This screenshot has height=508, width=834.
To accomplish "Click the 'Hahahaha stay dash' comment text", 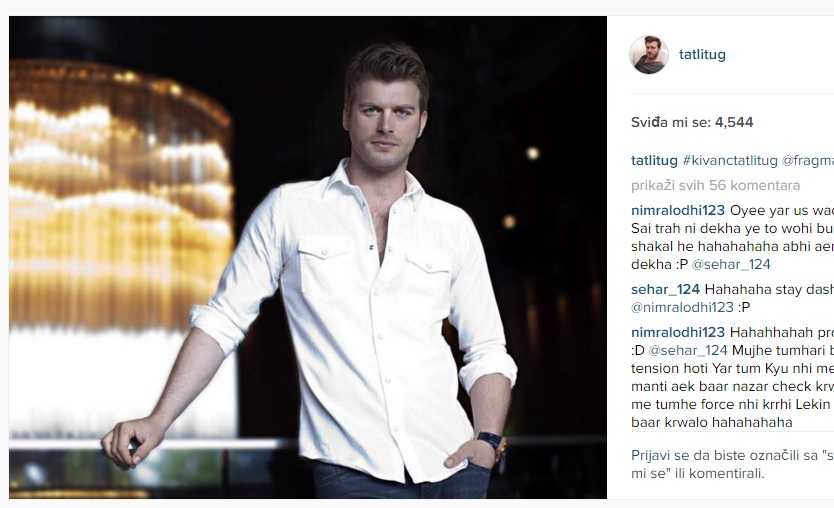I will [x=769, y=289].
